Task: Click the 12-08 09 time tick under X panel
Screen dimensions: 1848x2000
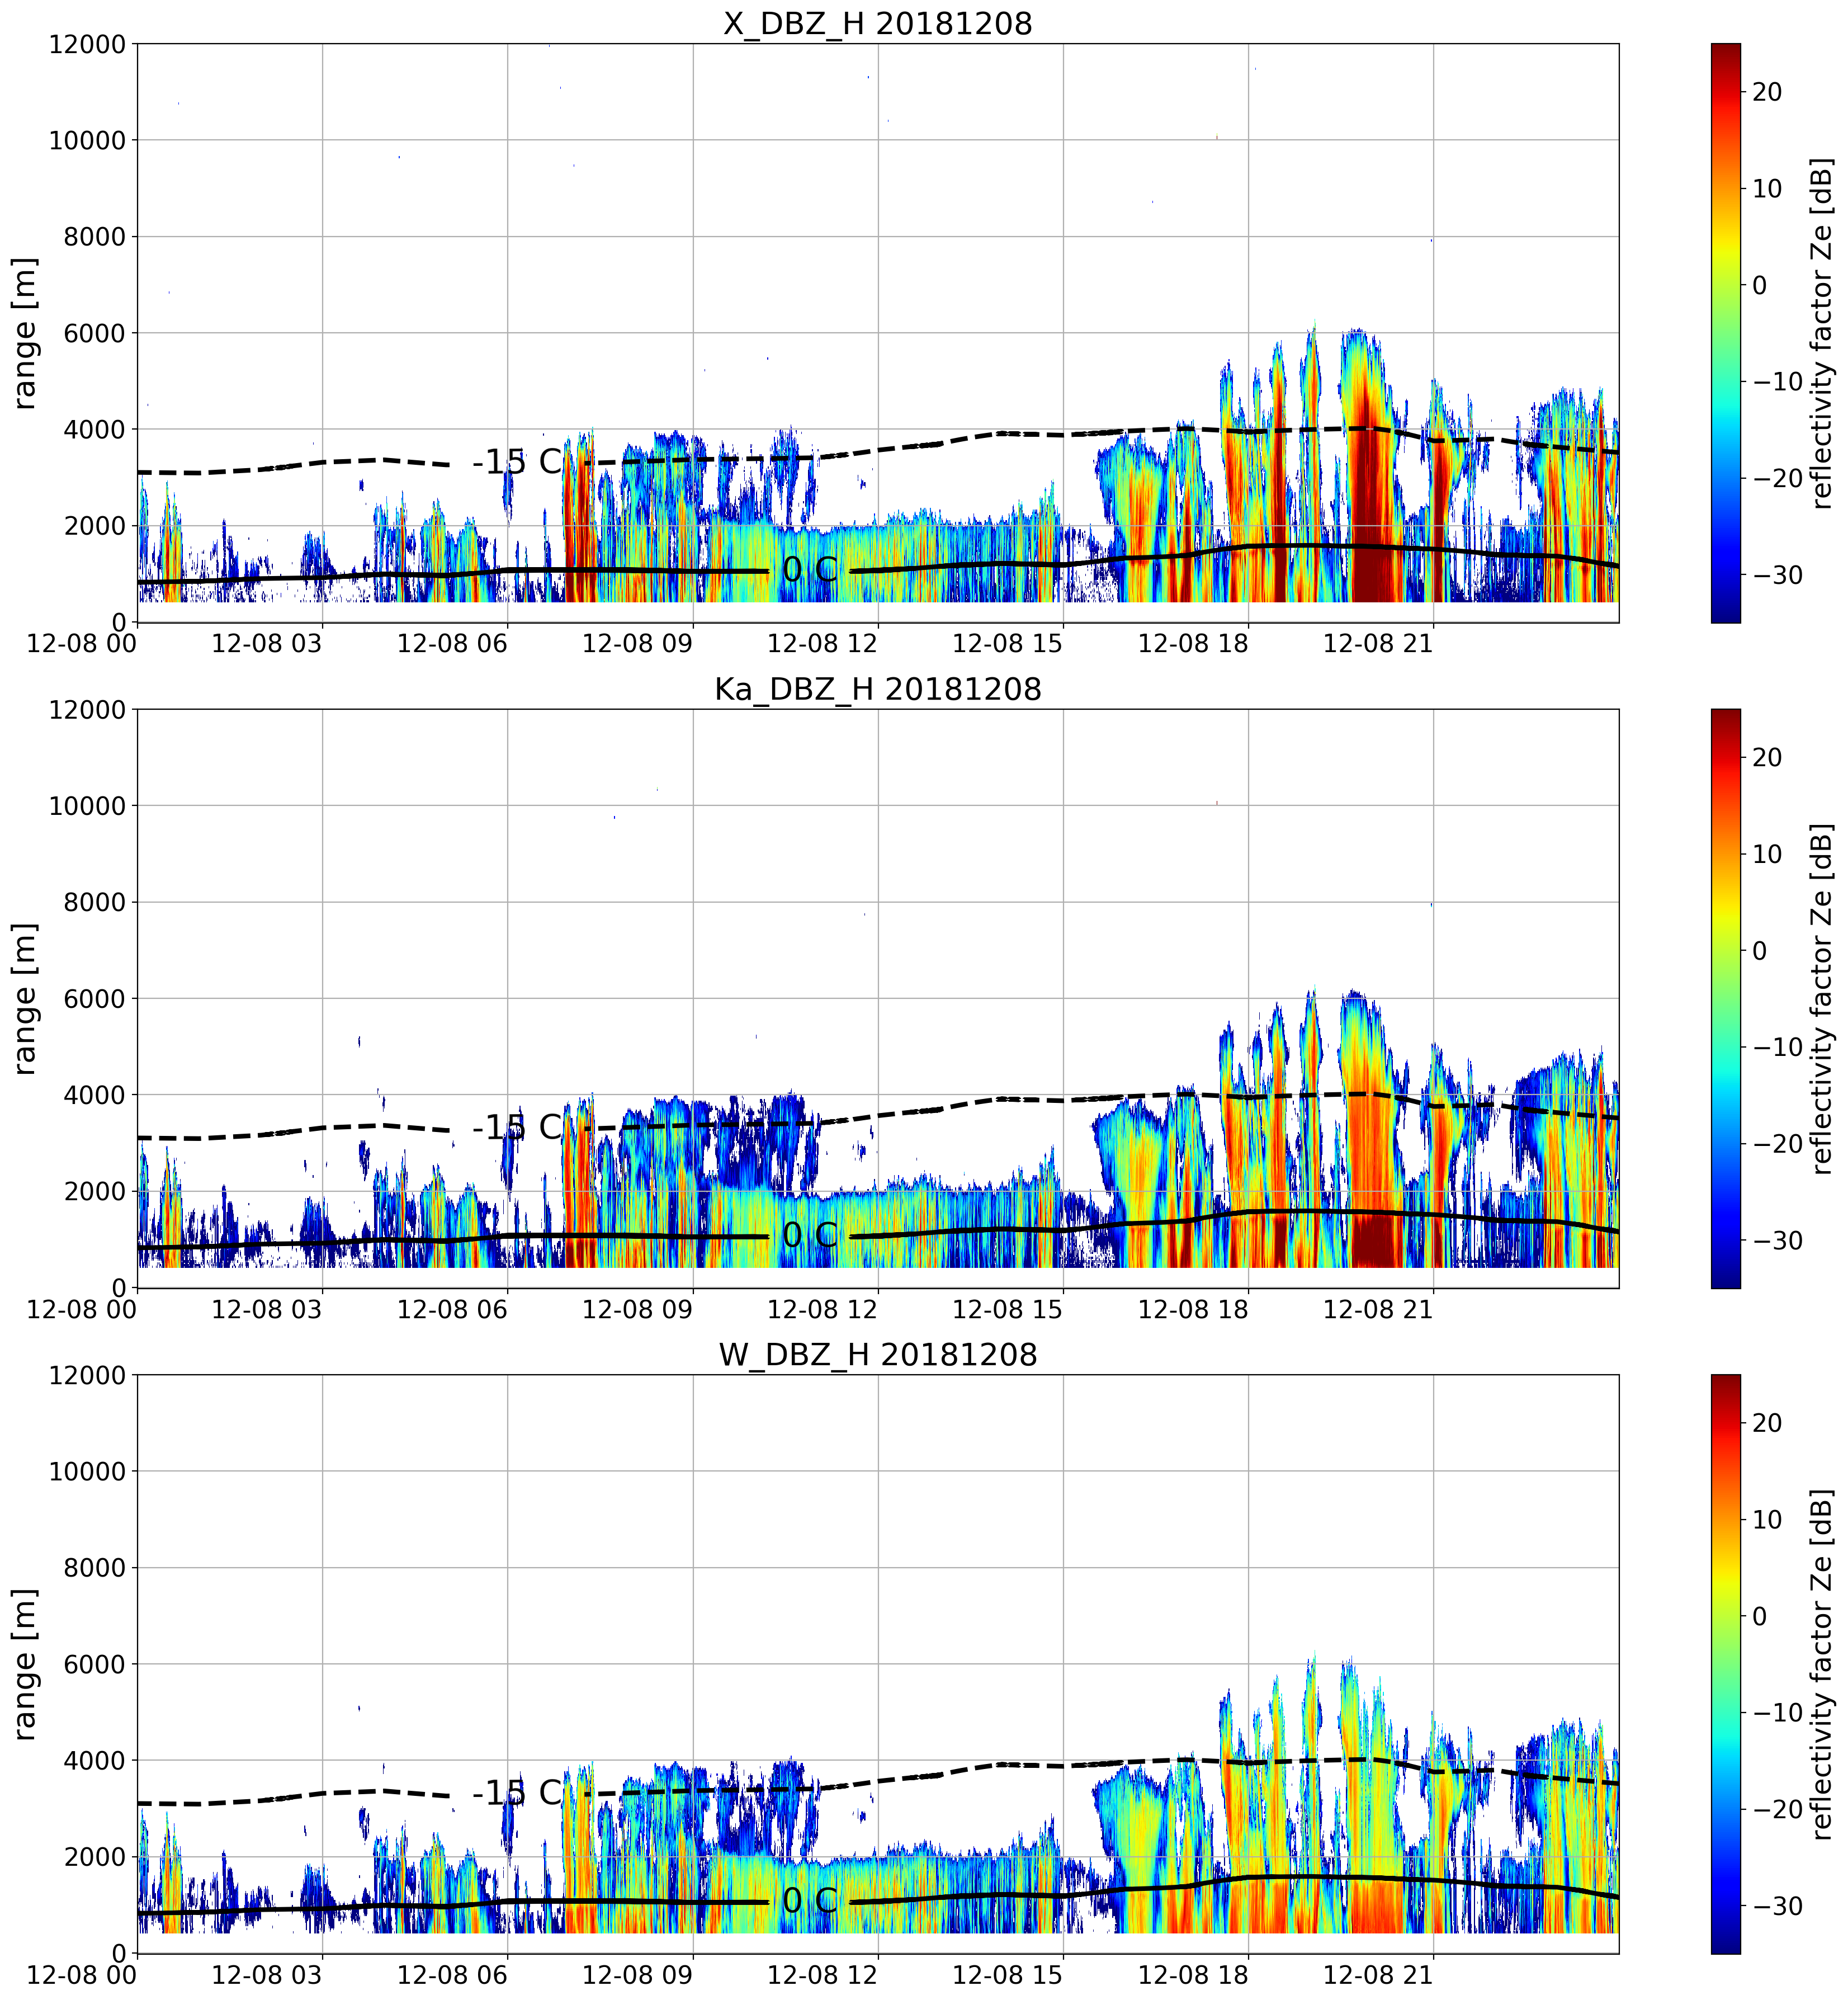Action: click(x=637, y=644)
